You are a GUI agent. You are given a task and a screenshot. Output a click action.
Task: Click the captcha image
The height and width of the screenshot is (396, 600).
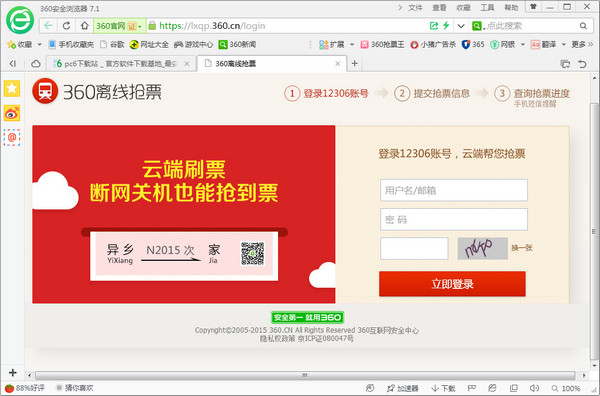[483, 248]
